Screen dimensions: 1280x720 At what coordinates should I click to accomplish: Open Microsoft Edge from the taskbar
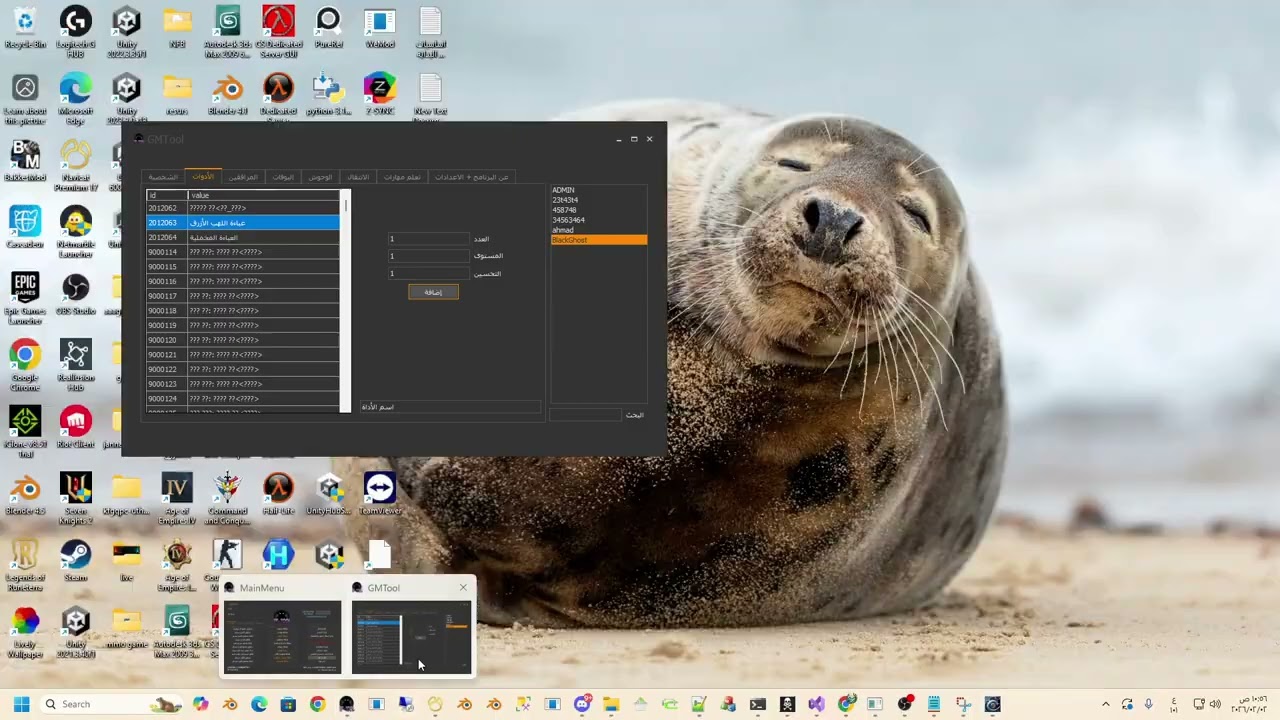click(x=259, y=704)
